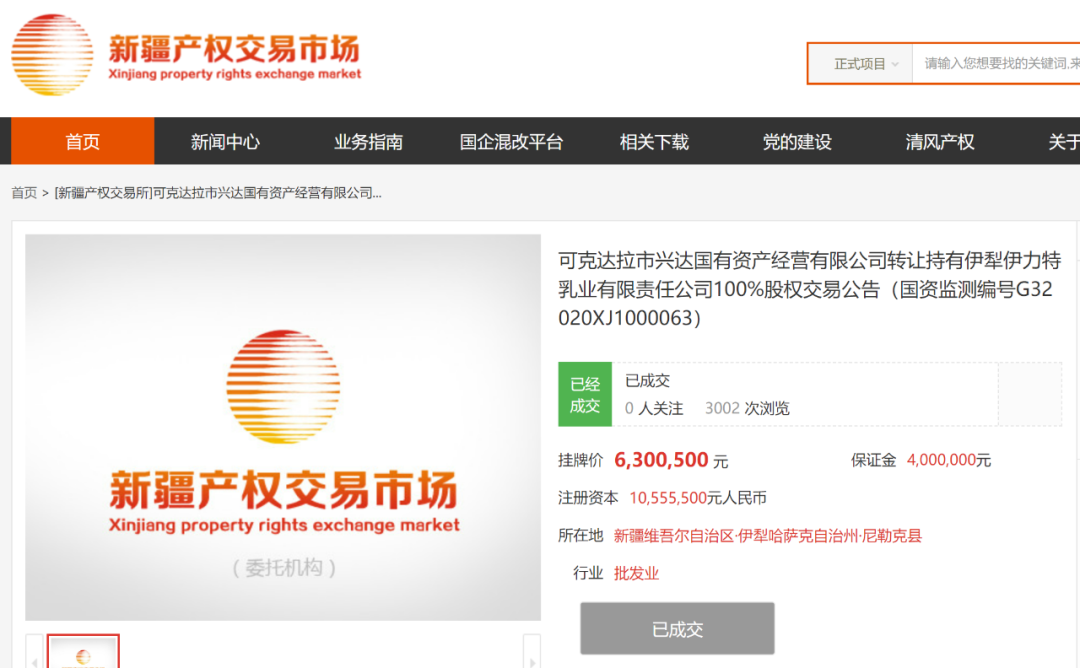Open the 业务指南 menu item
1080x668 pixels.
click(368, 141)
